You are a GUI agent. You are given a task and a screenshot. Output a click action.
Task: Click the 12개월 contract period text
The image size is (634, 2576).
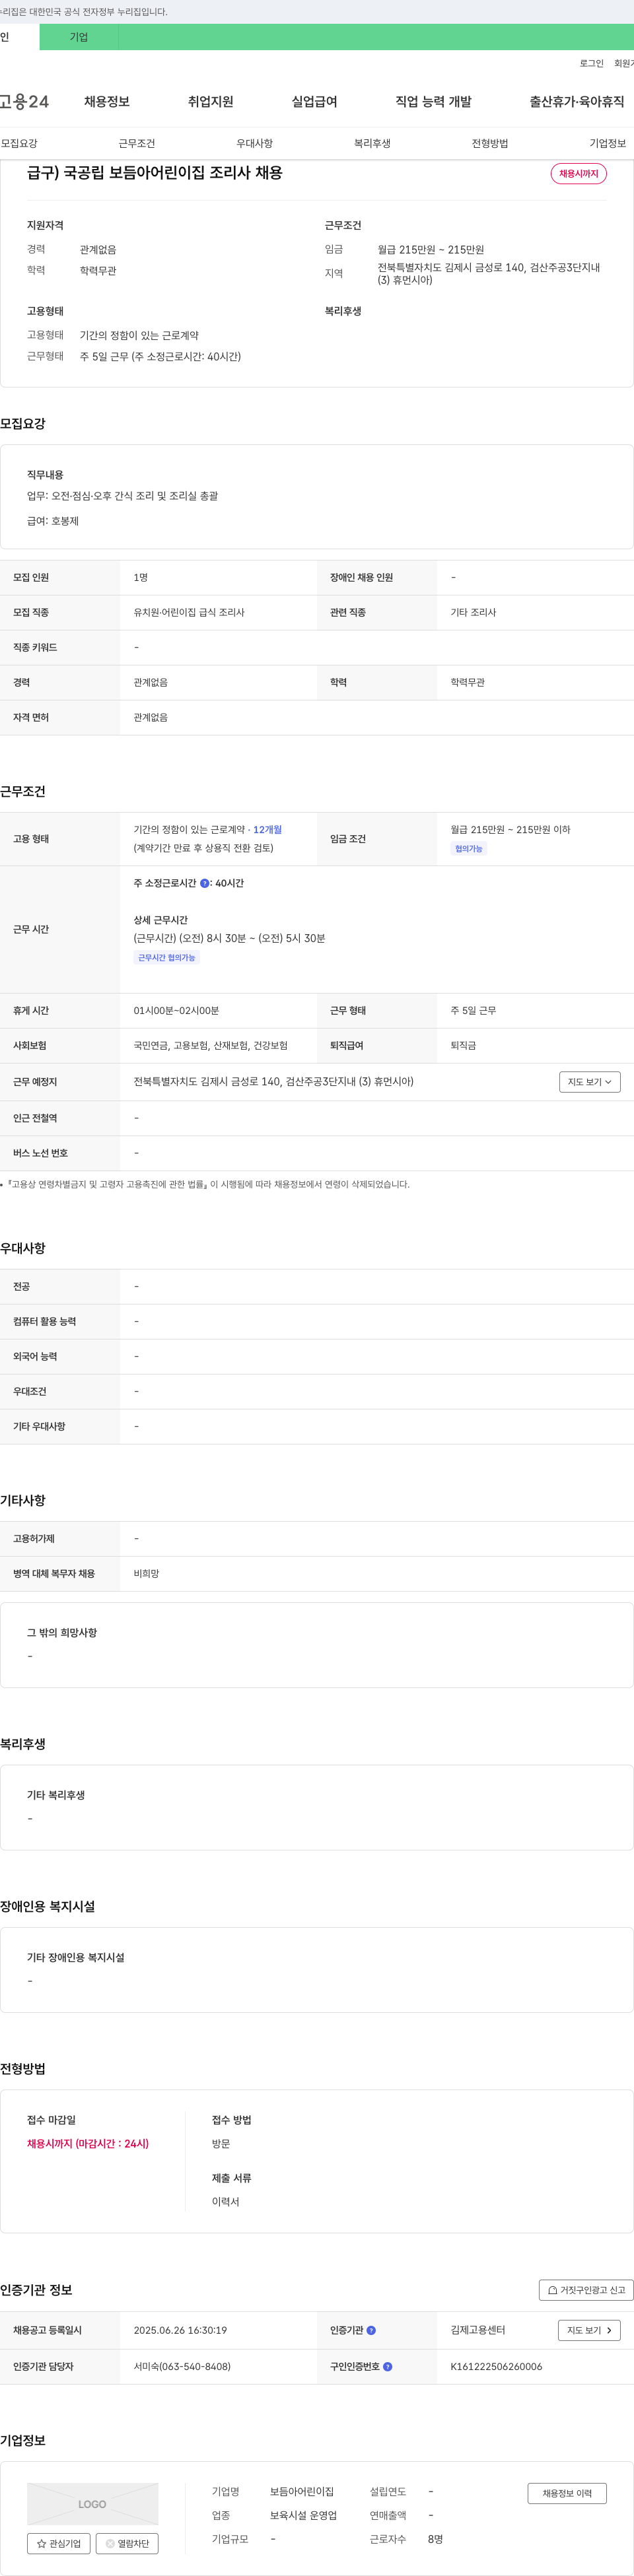267,829
